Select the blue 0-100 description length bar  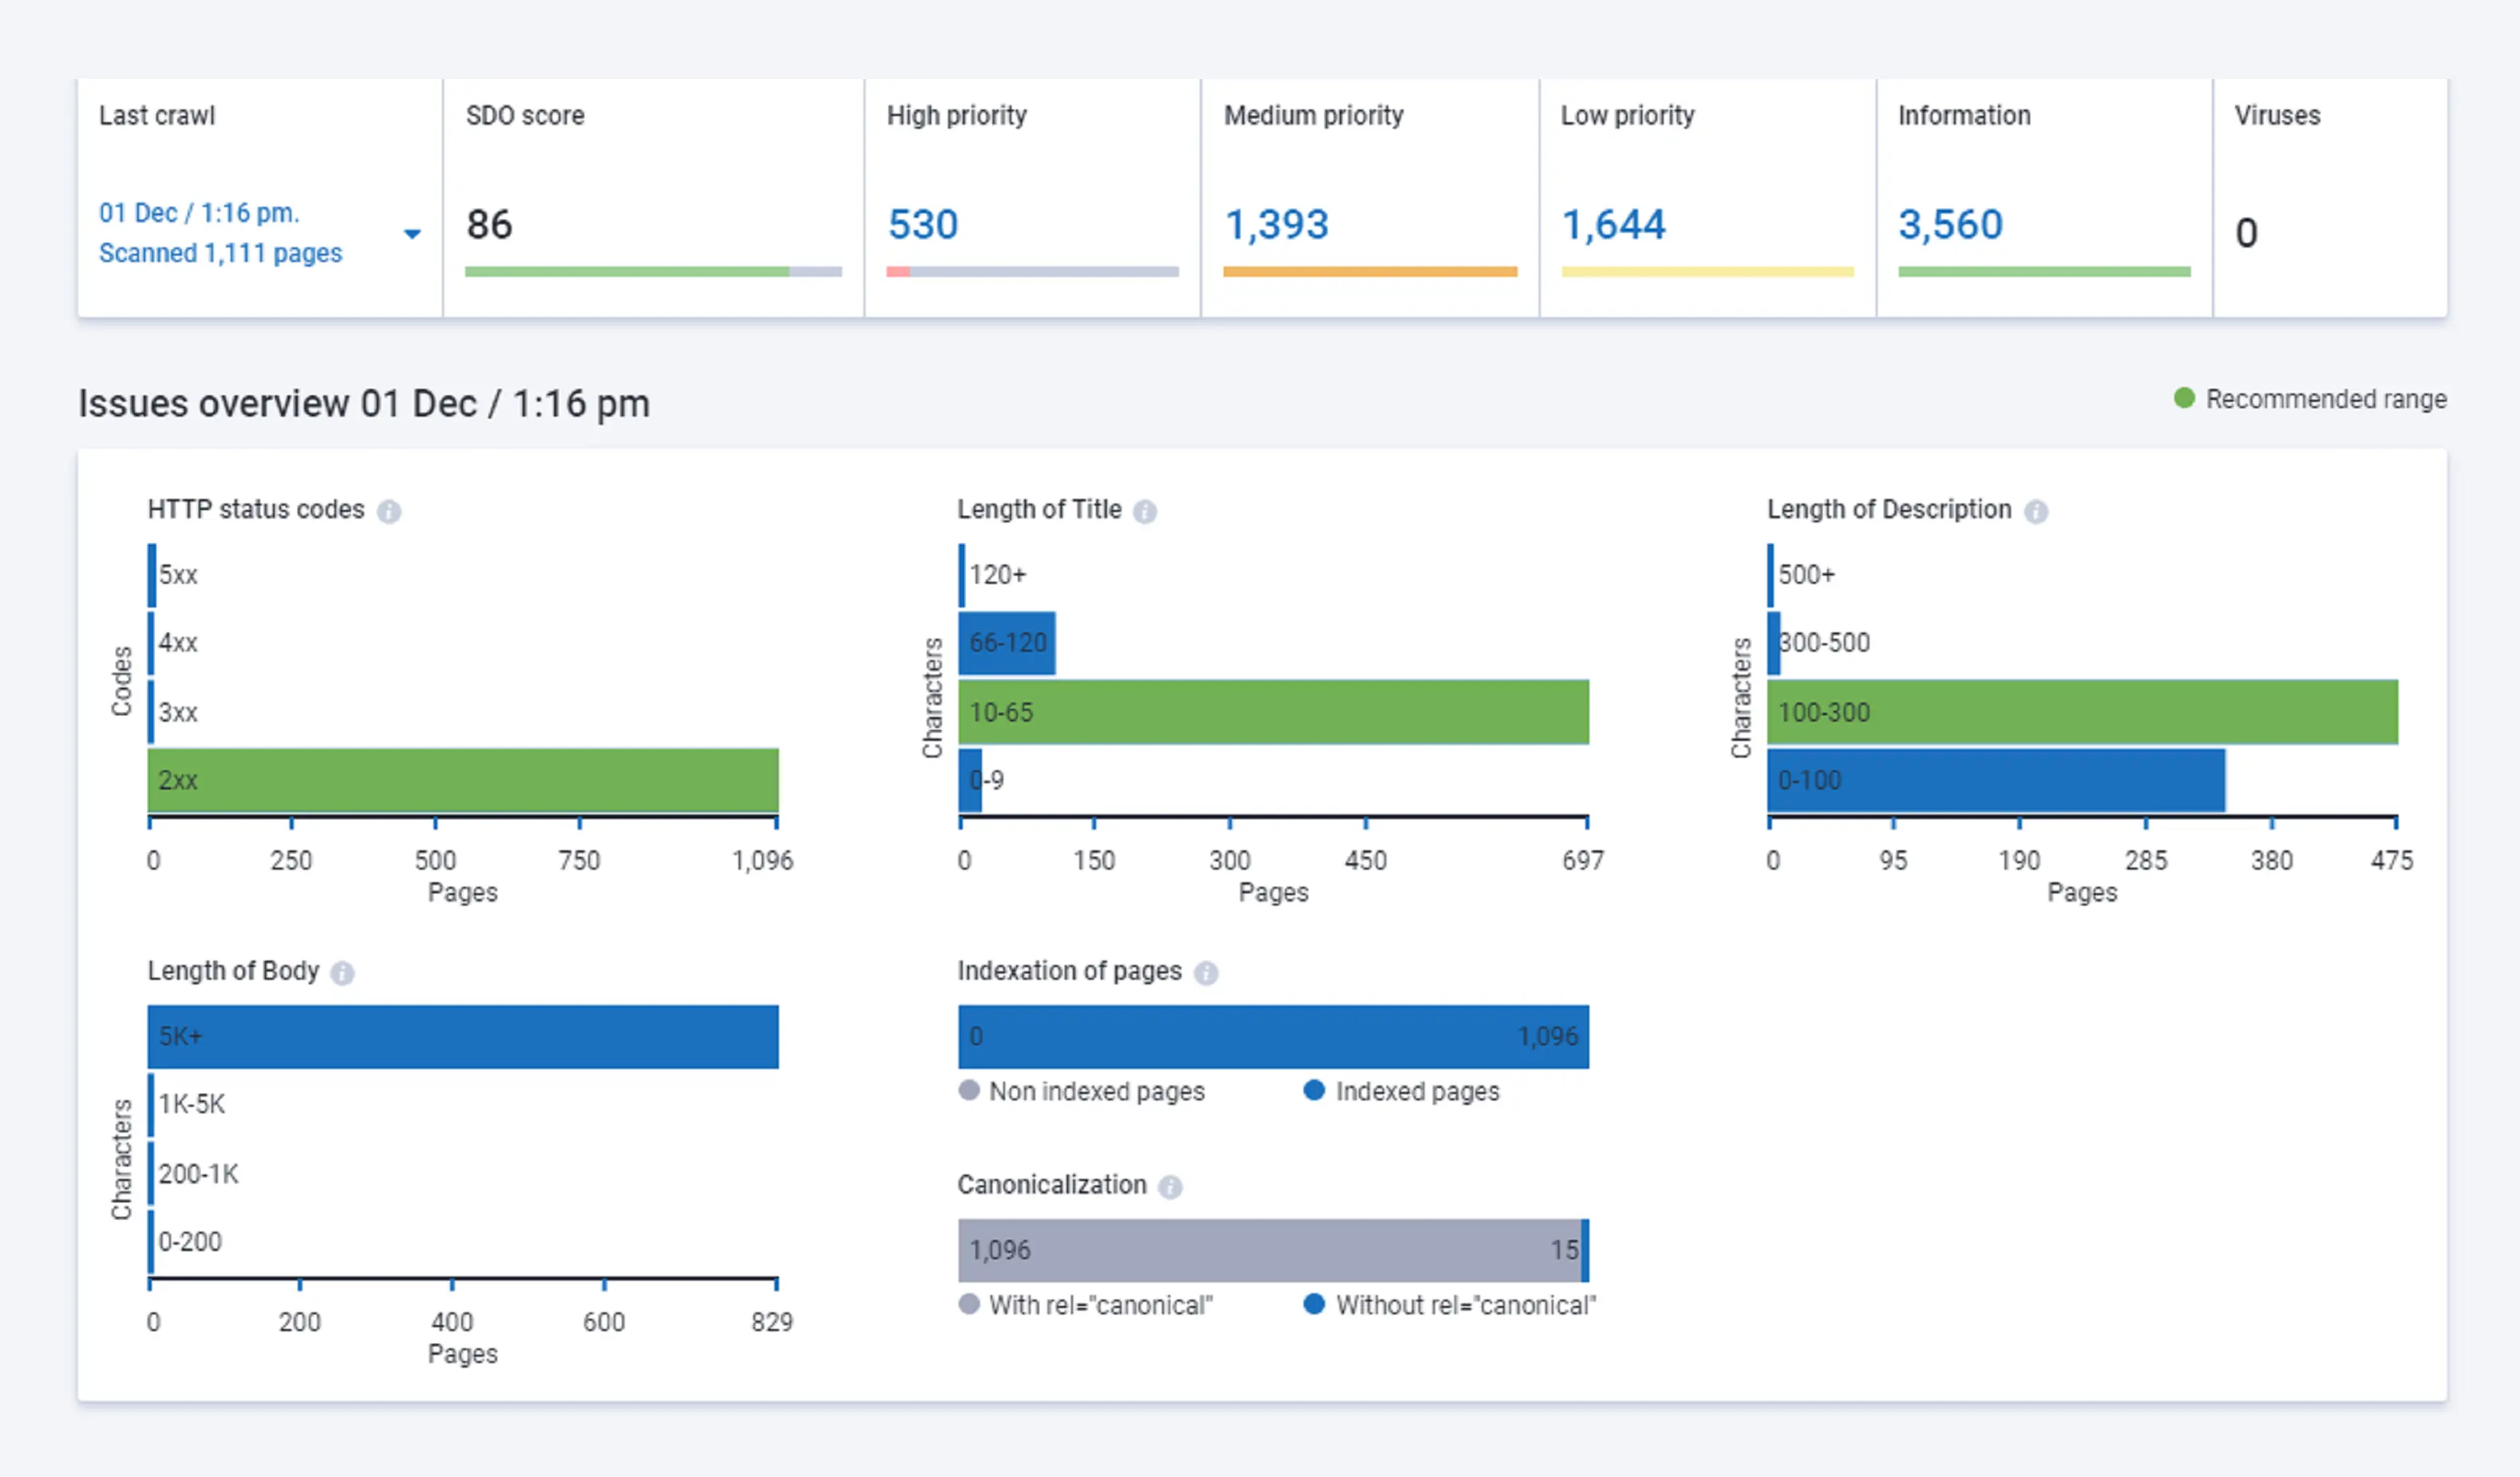1996,780
